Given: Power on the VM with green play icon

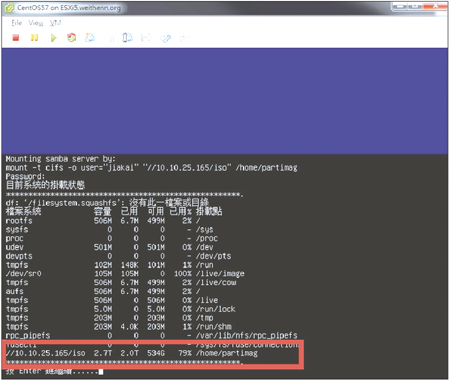Looking at the screenshot, I should 53,38.
